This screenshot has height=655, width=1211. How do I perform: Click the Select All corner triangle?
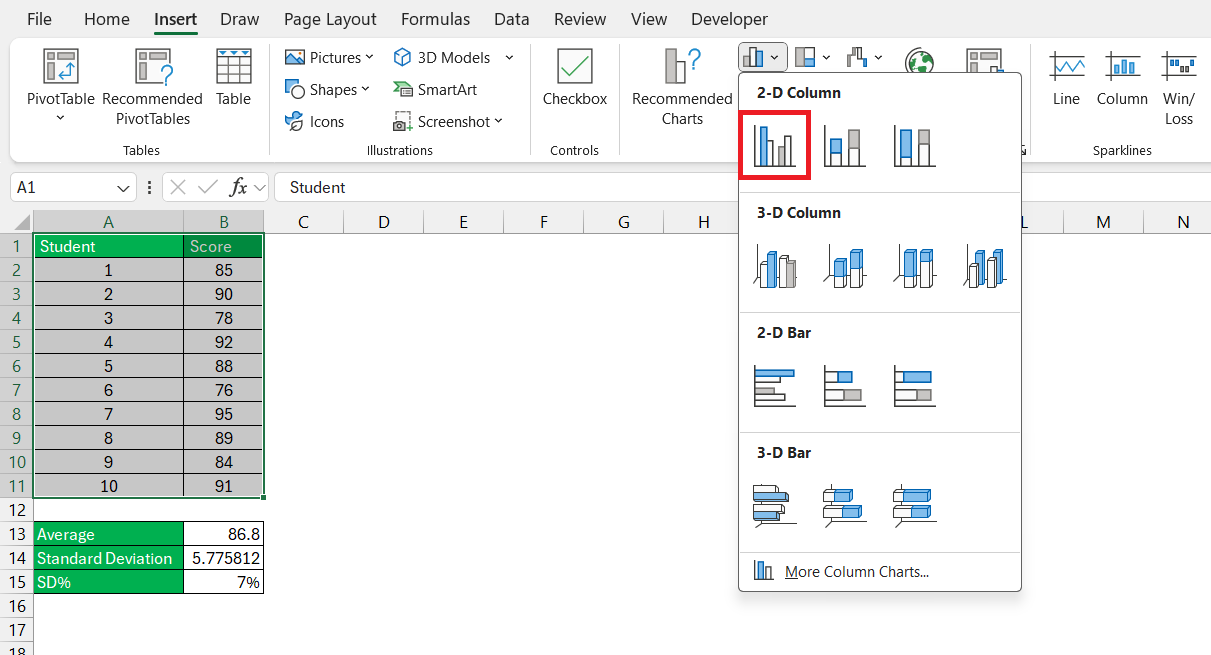click(22, 222)
